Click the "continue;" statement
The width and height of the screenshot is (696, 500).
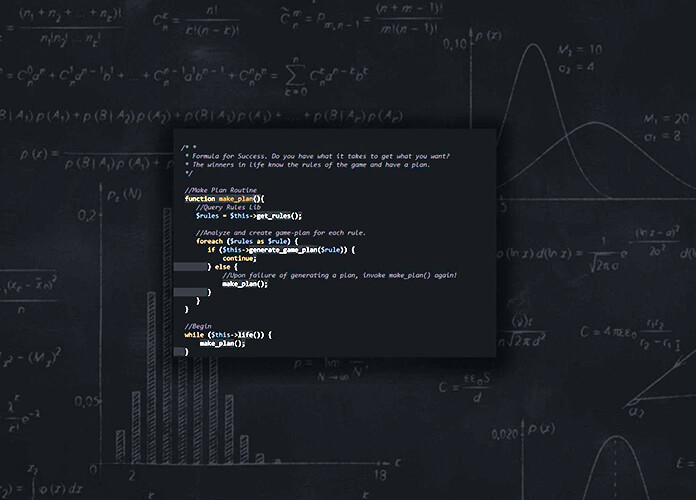[x=239, y=258]
